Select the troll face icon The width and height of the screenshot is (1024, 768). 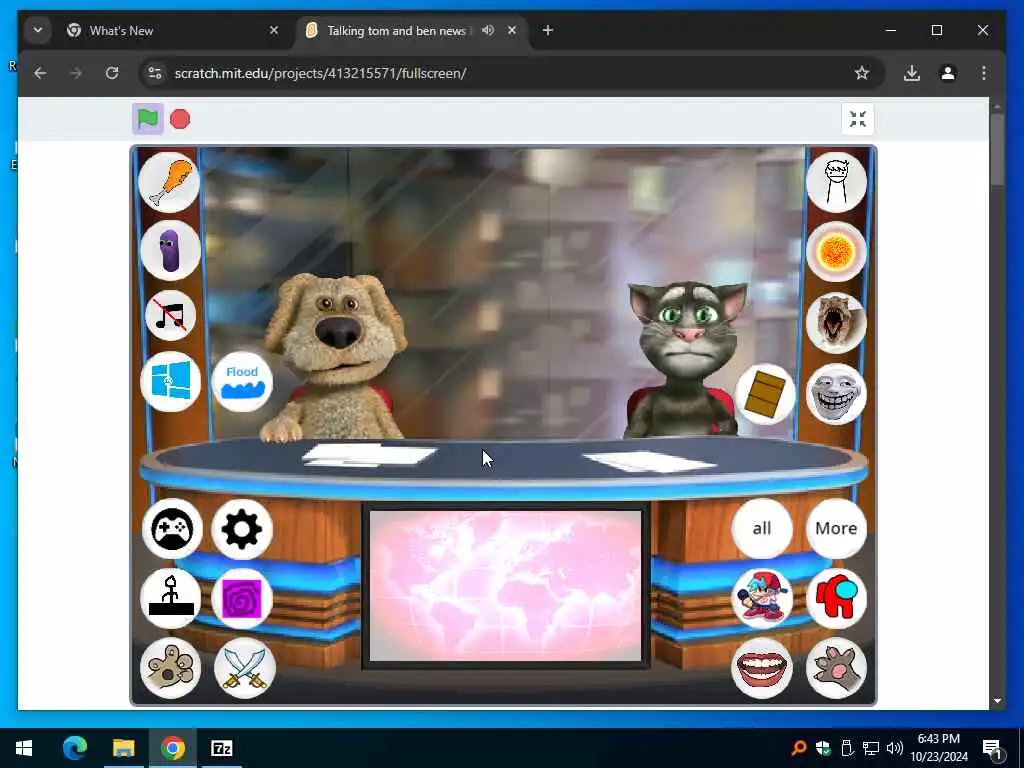837,394
